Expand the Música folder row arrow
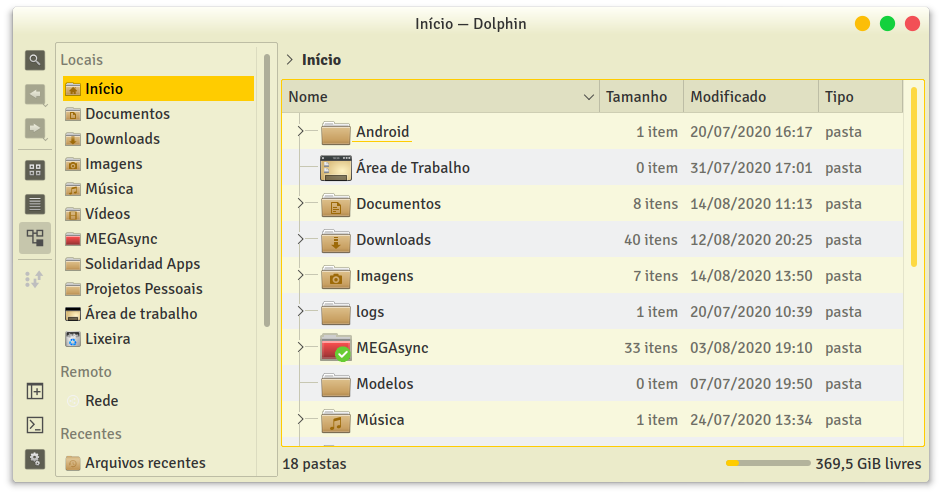The image size is (942, 495). 300,419
